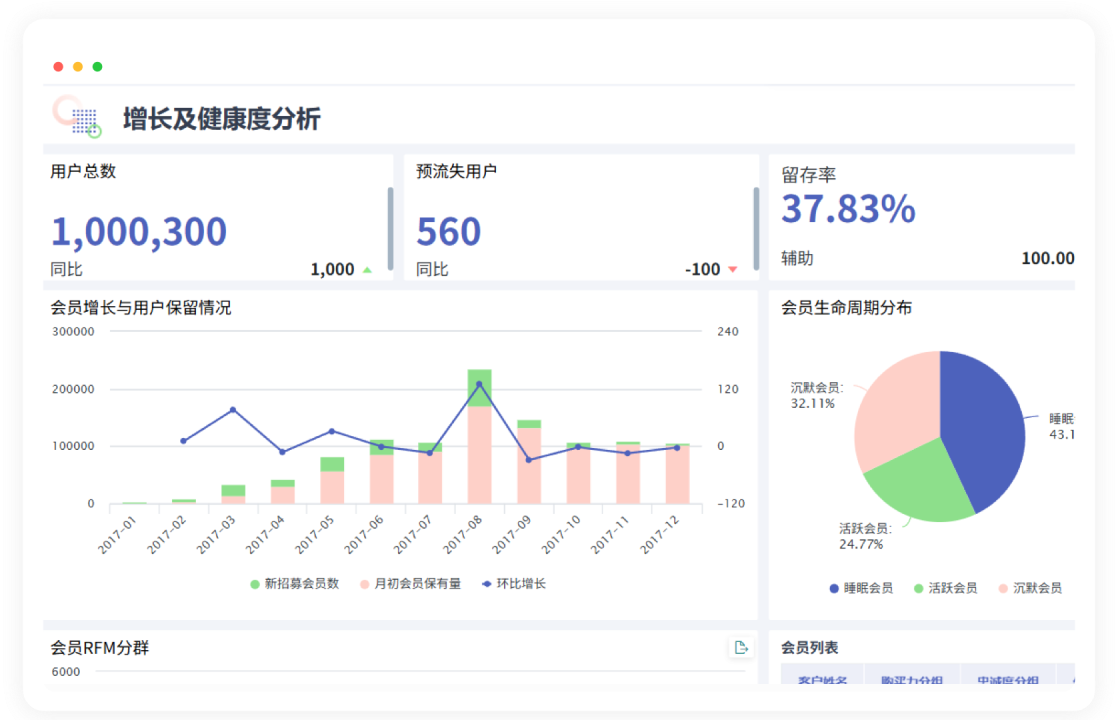Click the 2017-08 tallest bar

tap(479, 436)
